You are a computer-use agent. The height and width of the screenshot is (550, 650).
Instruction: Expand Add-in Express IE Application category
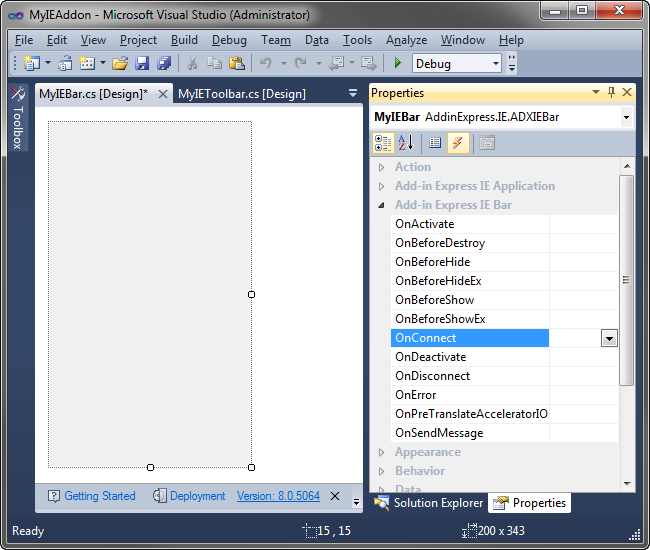tap(381, 187)
